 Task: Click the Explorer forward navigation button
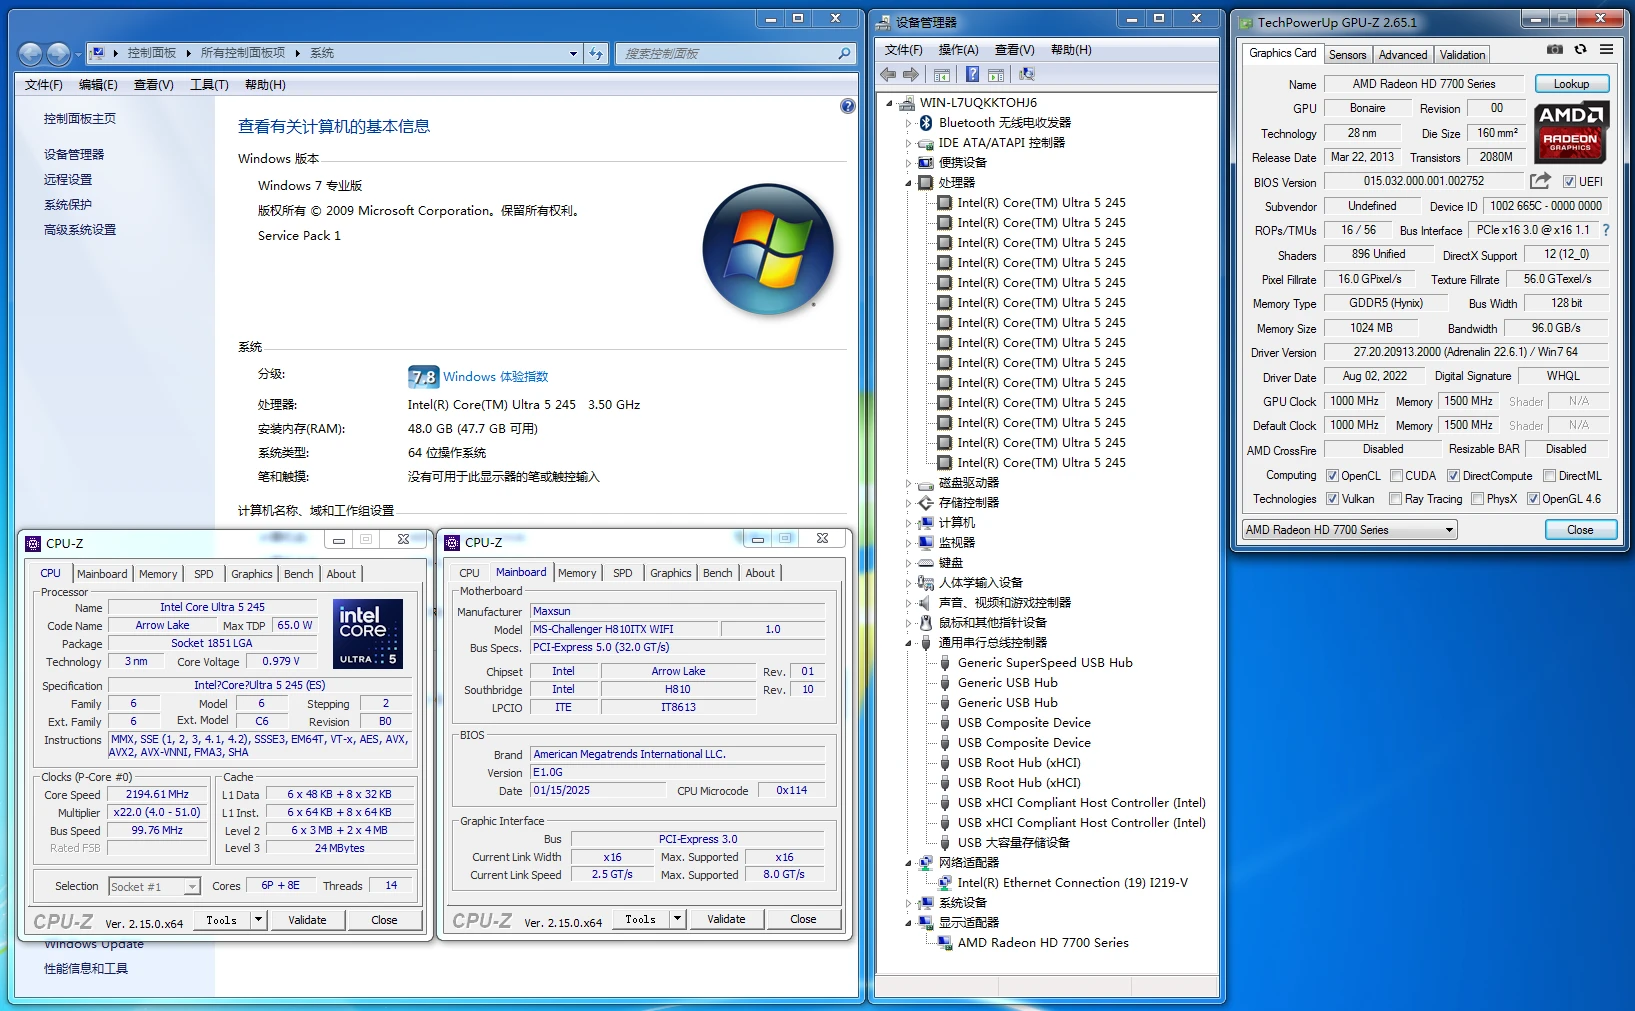tap(59, 54)
